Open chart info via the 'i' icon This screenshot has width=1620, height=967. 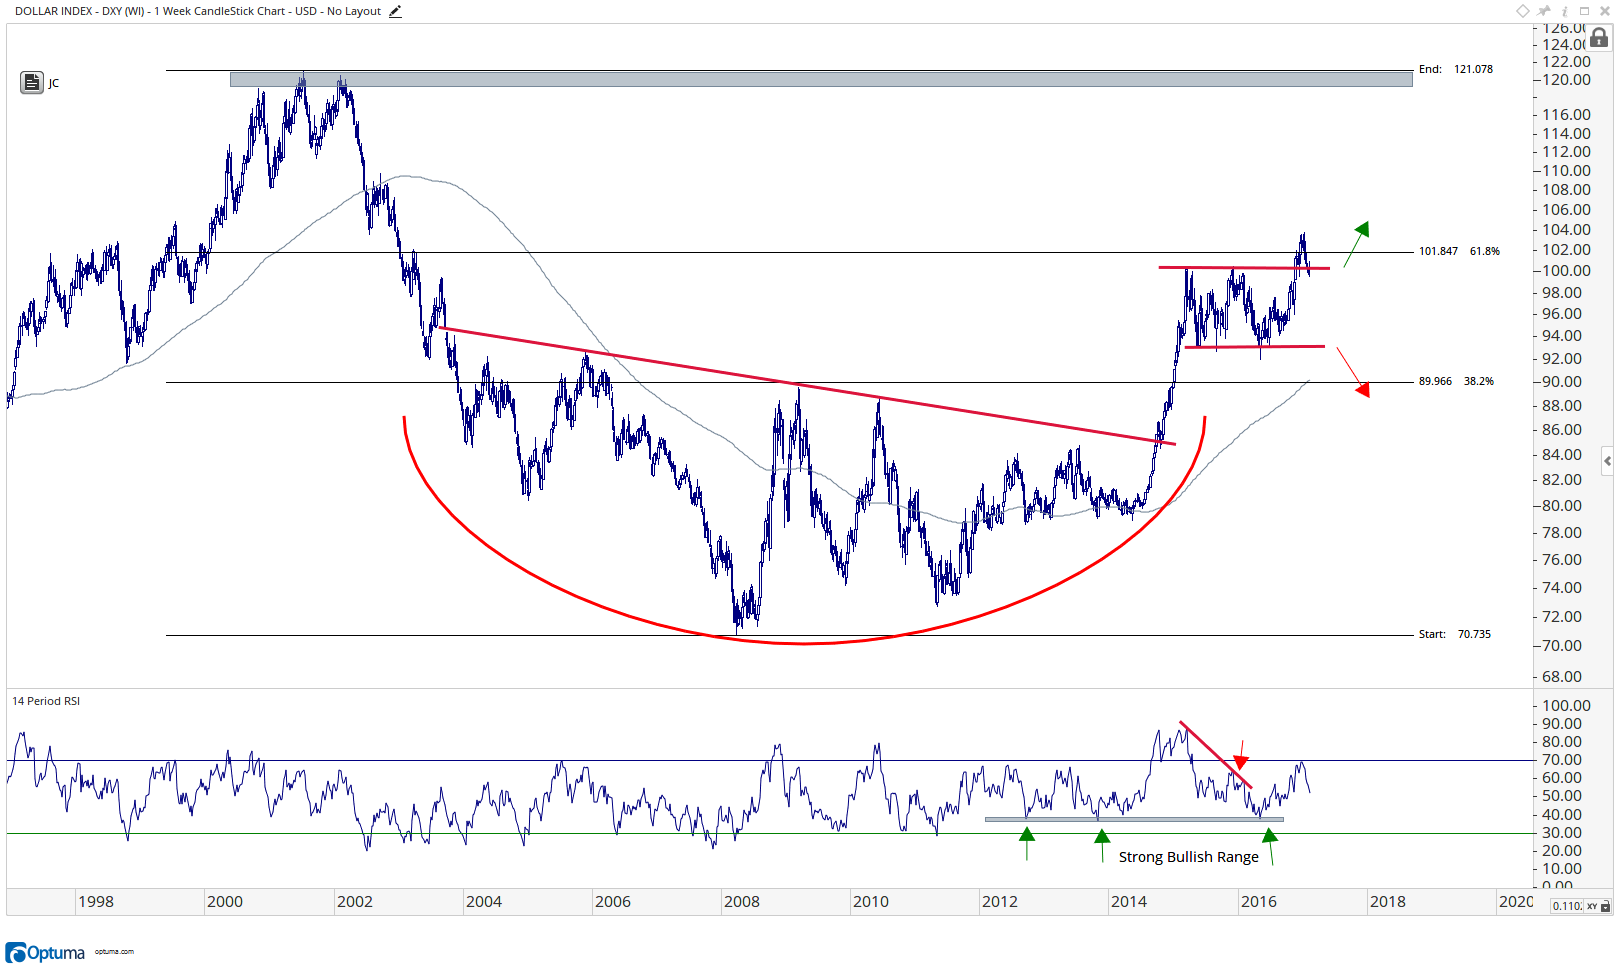point(1564,11)
